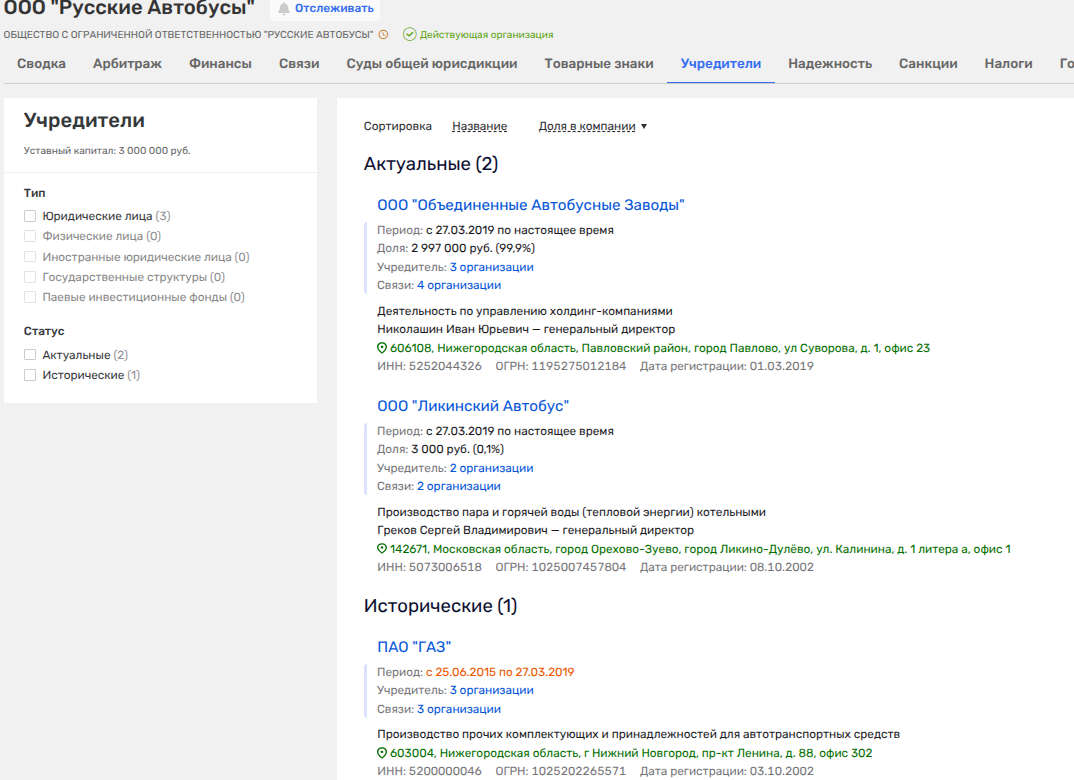Open the ПАО "ГАЗ" historical founder link

coord(414,647)
